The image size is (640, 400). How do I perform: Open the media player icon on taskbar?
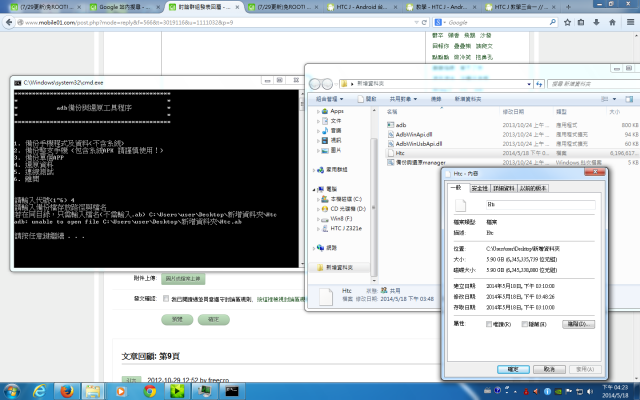[x=121, y=391]
